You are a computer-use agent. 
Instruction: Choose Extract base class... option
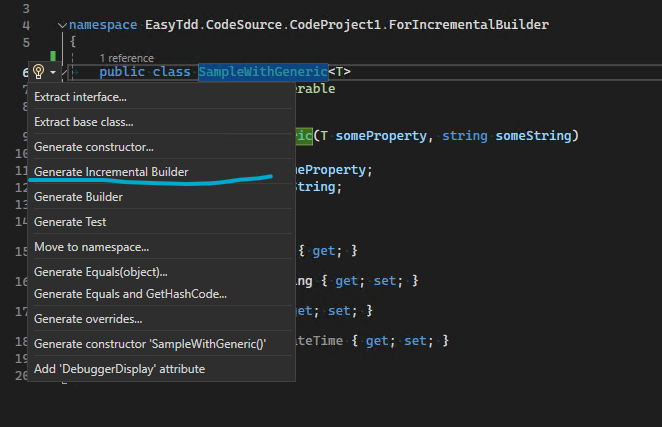(x=160, y=122)
